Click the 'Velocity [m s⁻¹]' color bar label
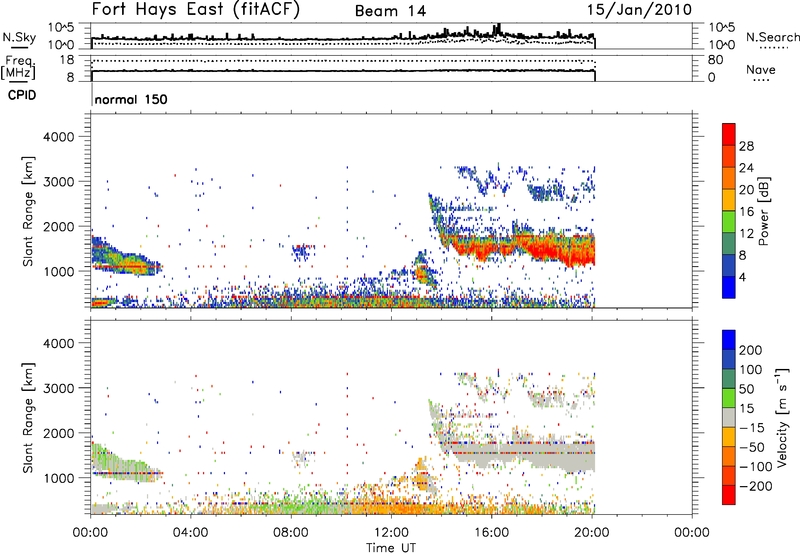Viewport: 800px width, 554px height. click(782, 417)
